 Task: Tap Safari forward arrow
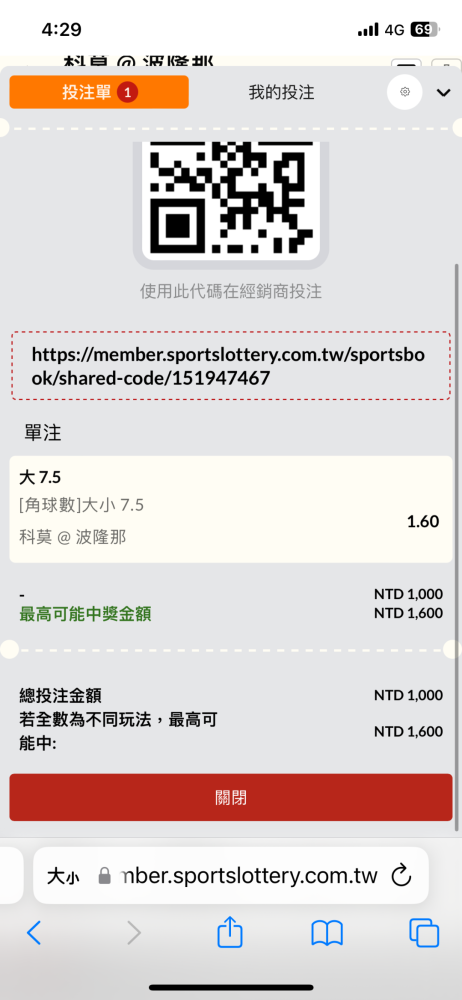pyautogui.click(x=133, y=933)
